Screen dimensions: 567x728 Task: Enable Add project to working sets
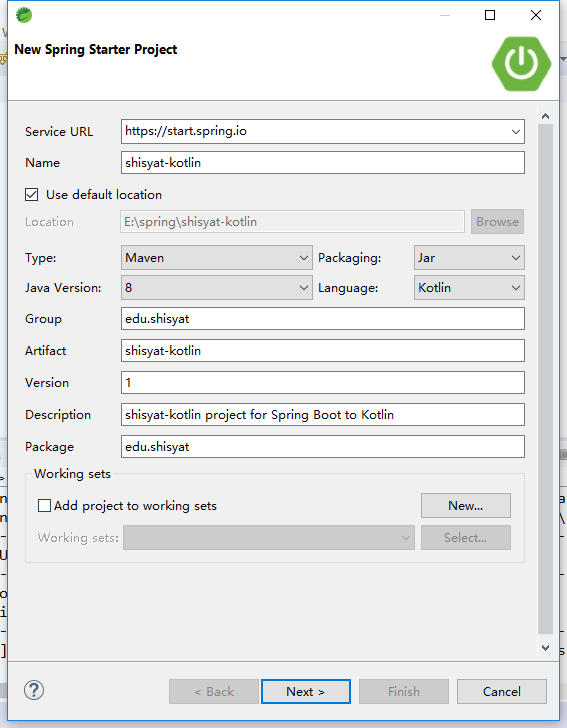coord(44,506)
